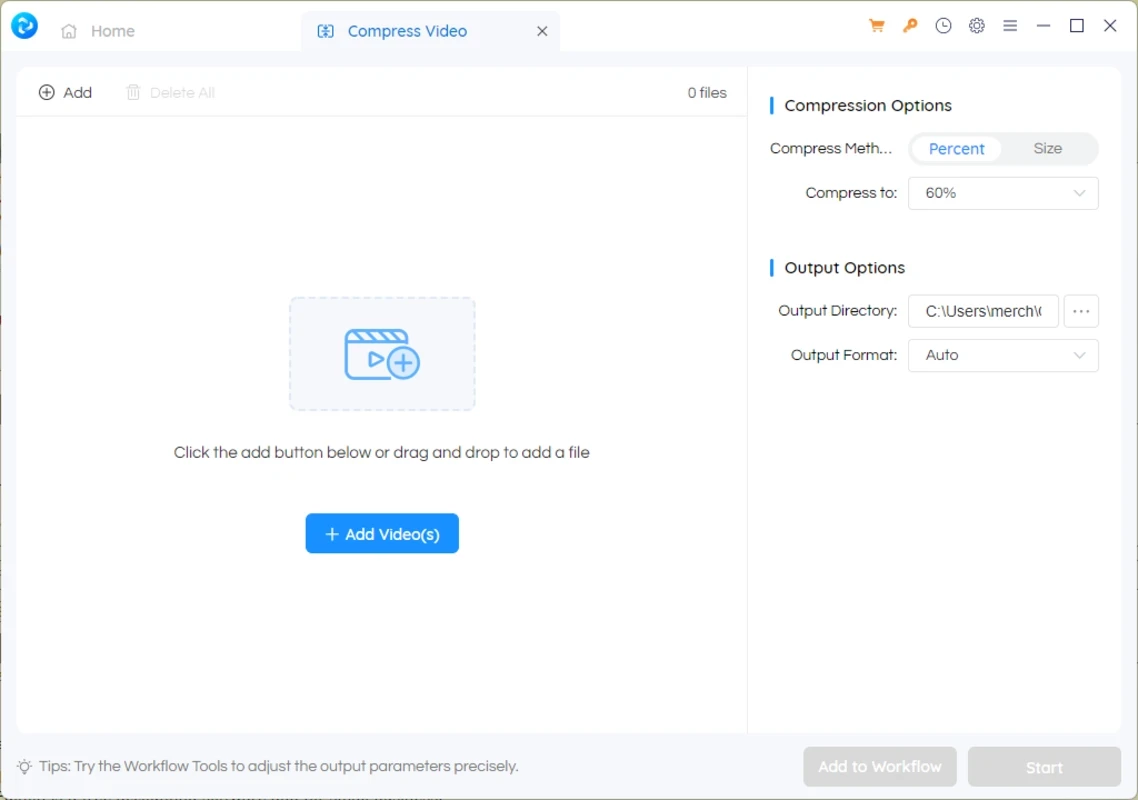Expand the Compress to 60% dropdown

pyautogui.click(x=1003, y=193)
